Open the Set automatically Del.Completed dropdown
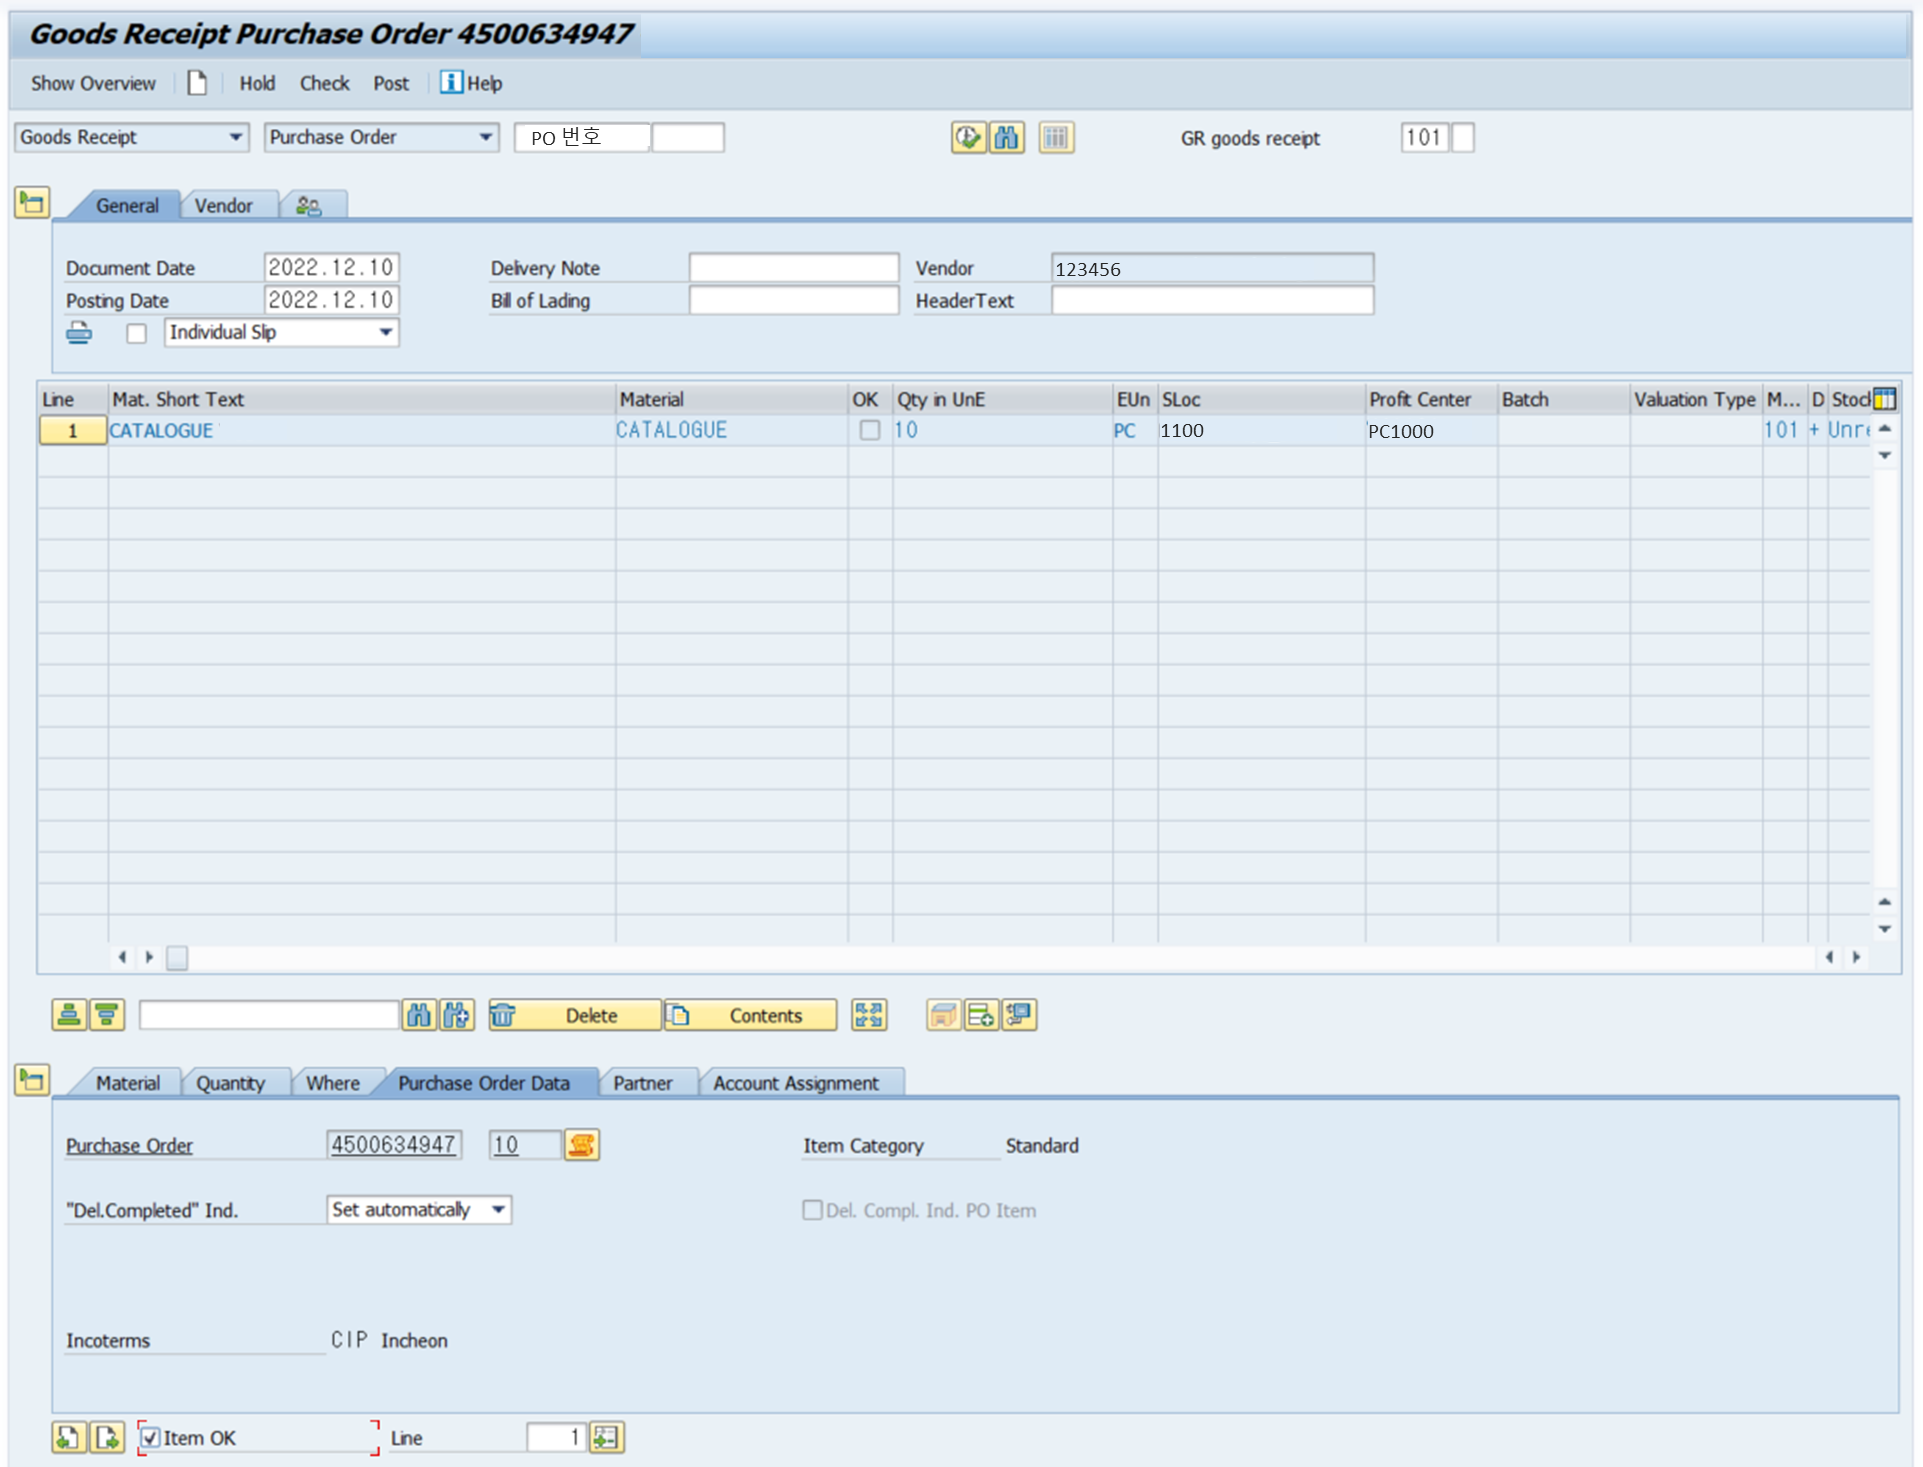The width and height of the screenshot is (1923, 1467). (x=498, y=1210)
